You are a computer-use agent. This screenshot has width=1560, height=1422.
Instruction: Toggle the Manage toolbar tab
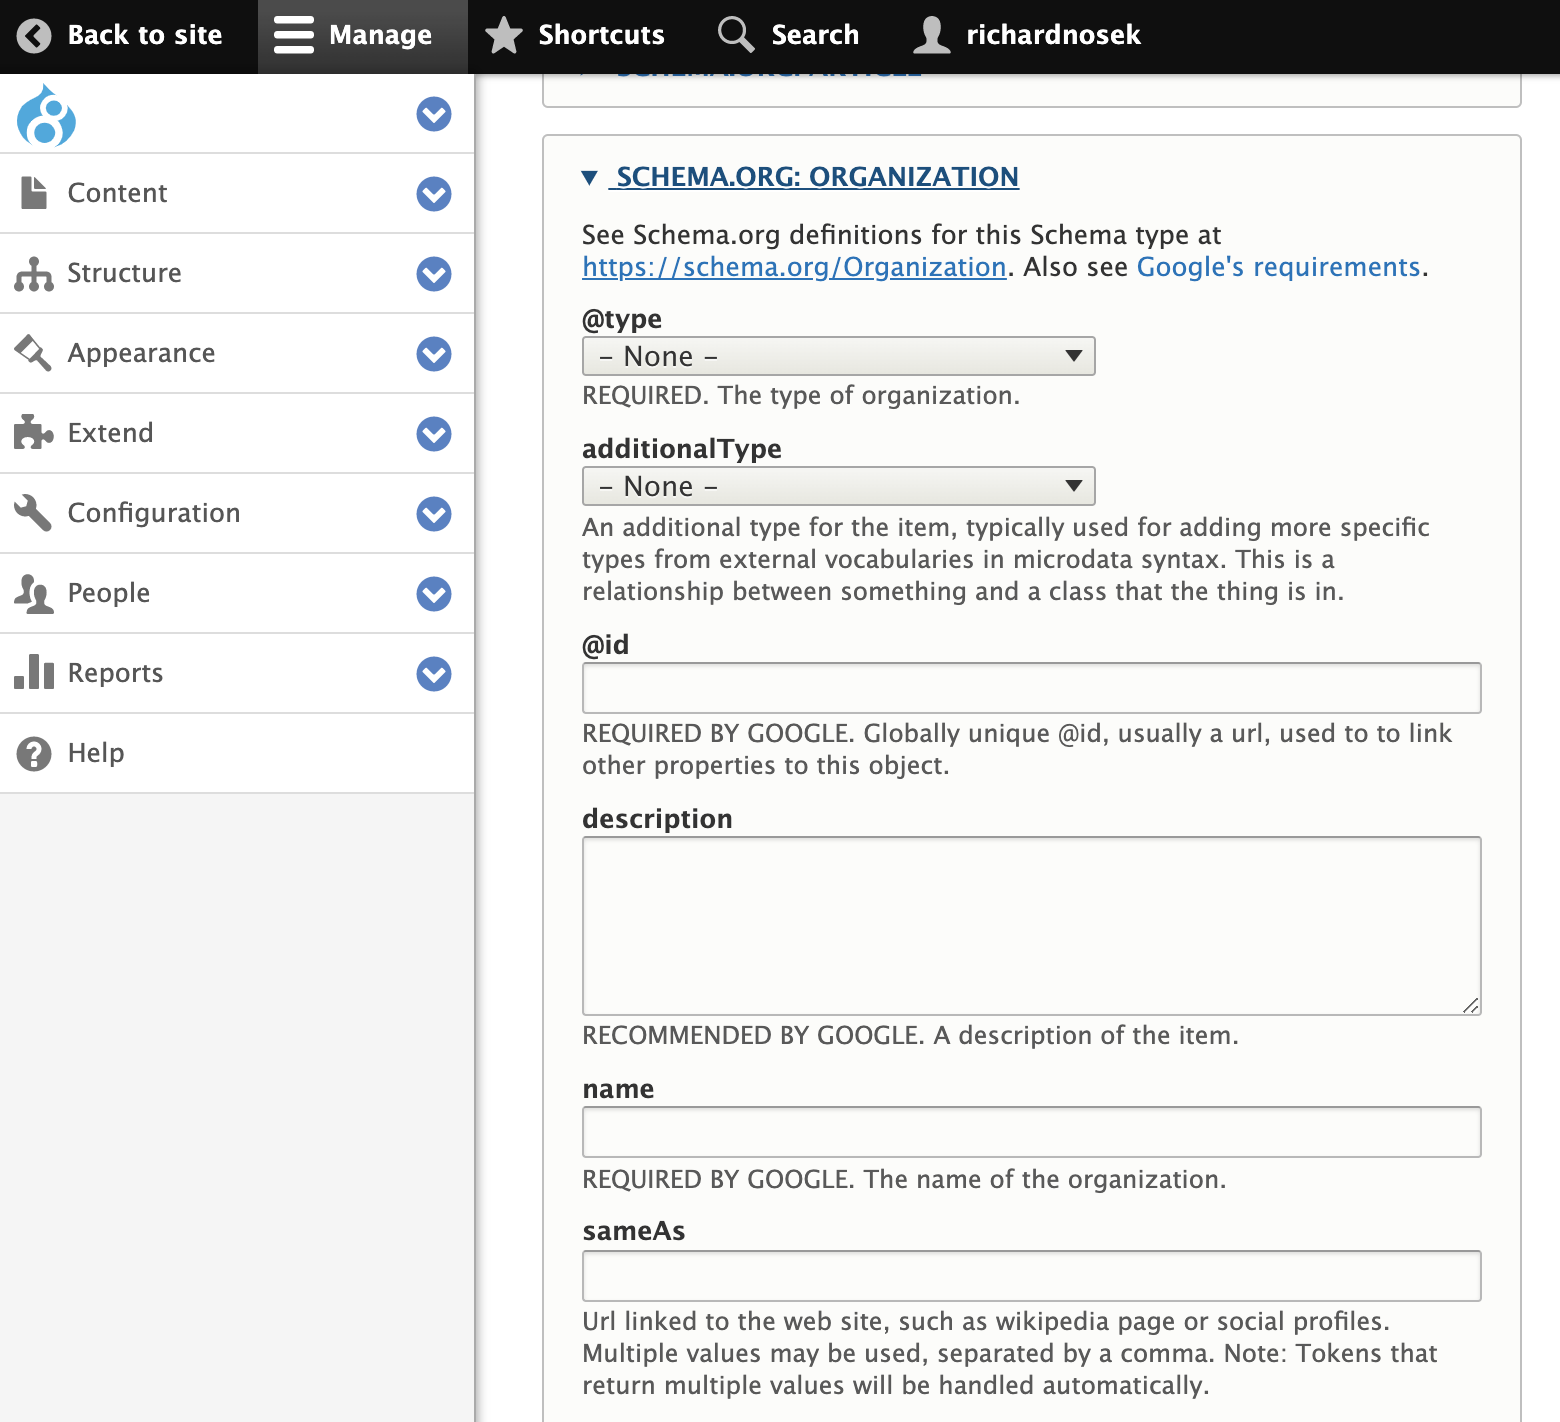pos(362,36)
